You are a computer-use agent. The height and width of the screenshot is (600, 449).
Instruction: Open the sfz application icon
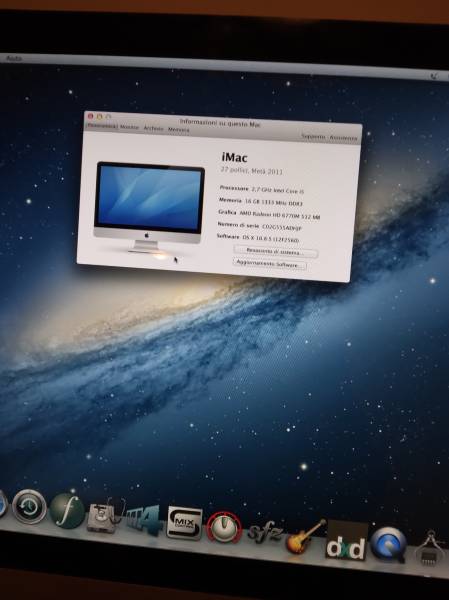(266, 532)
